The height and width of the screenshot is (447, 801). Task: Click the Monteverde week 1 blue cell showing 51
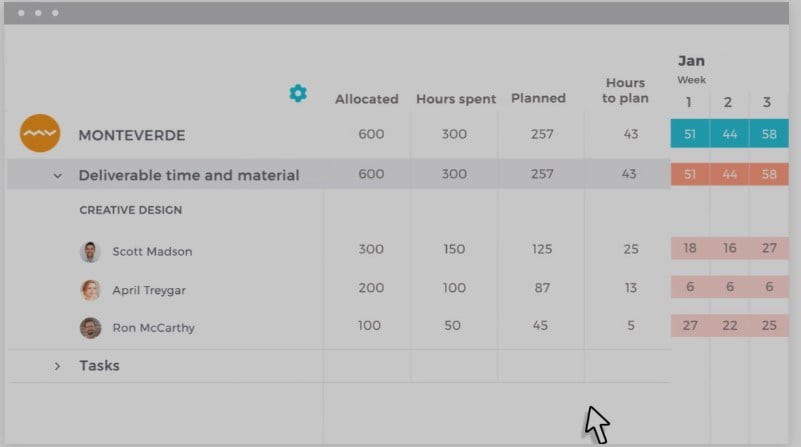pyautogui.click(x=690, y=133)
